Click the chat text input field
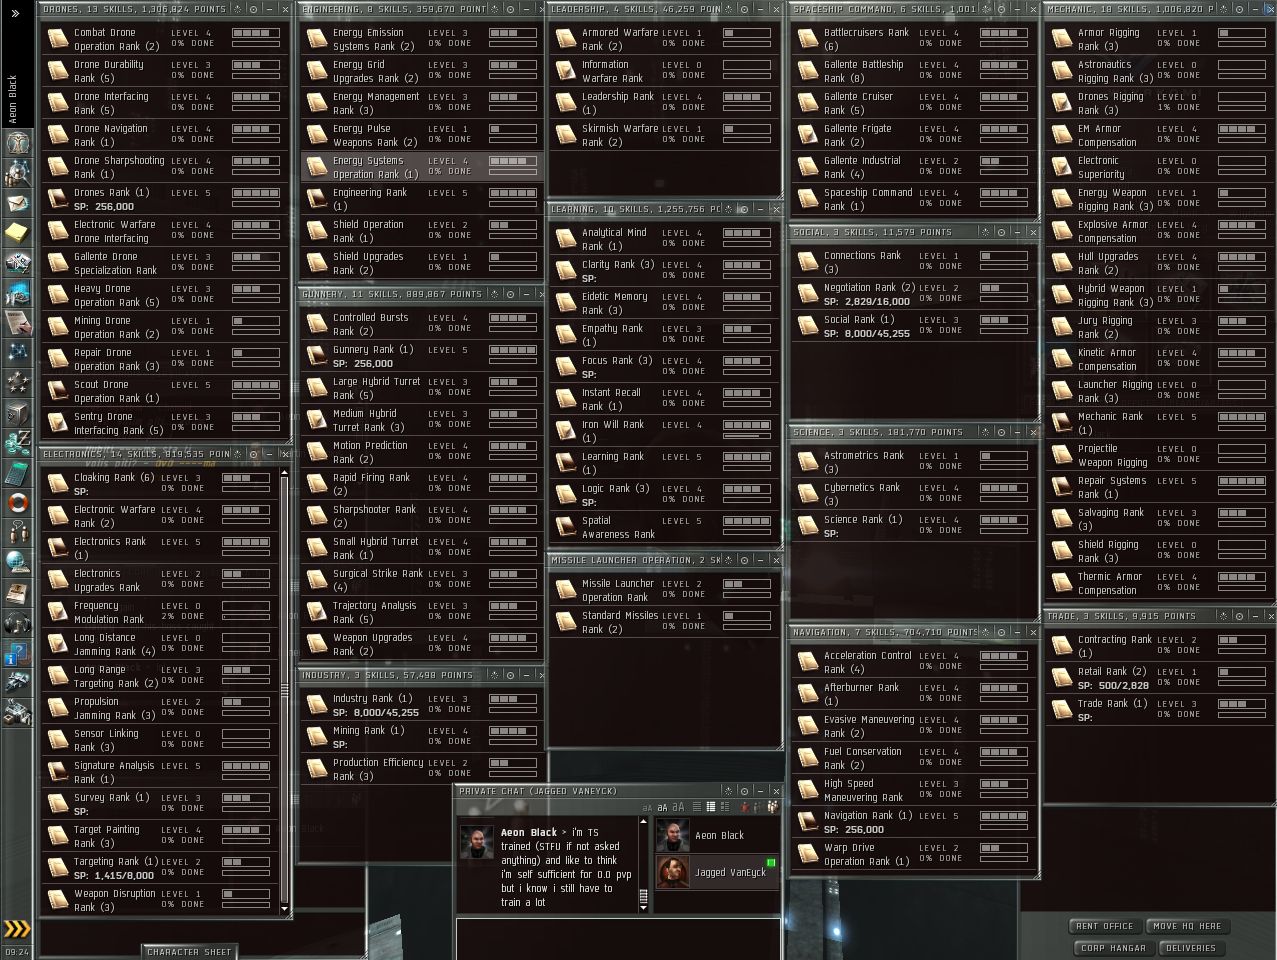The image size is (1277, 960). pos(618,938)
